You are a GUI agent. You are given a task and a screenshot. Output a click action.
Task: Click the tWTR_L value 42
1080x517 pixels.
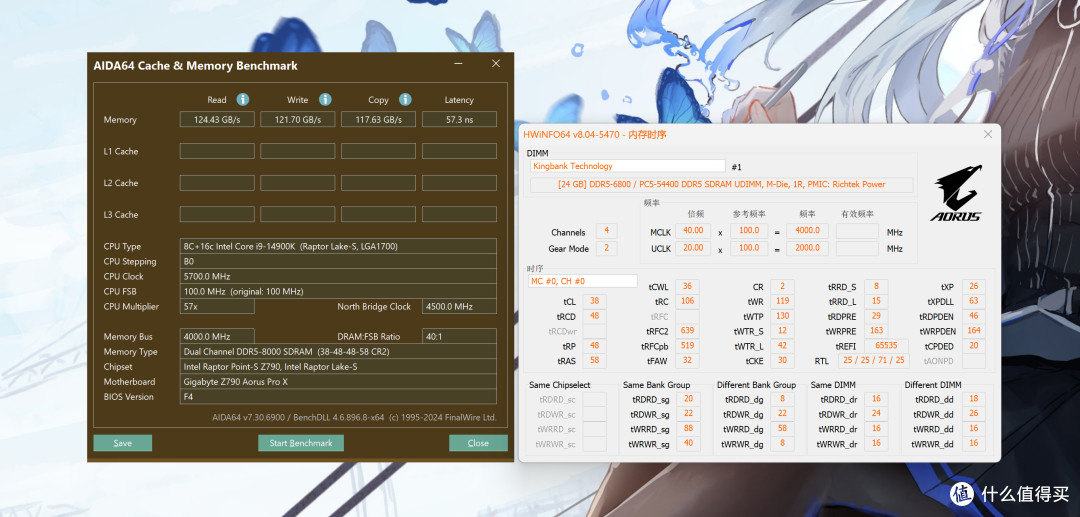click(782, 346)
